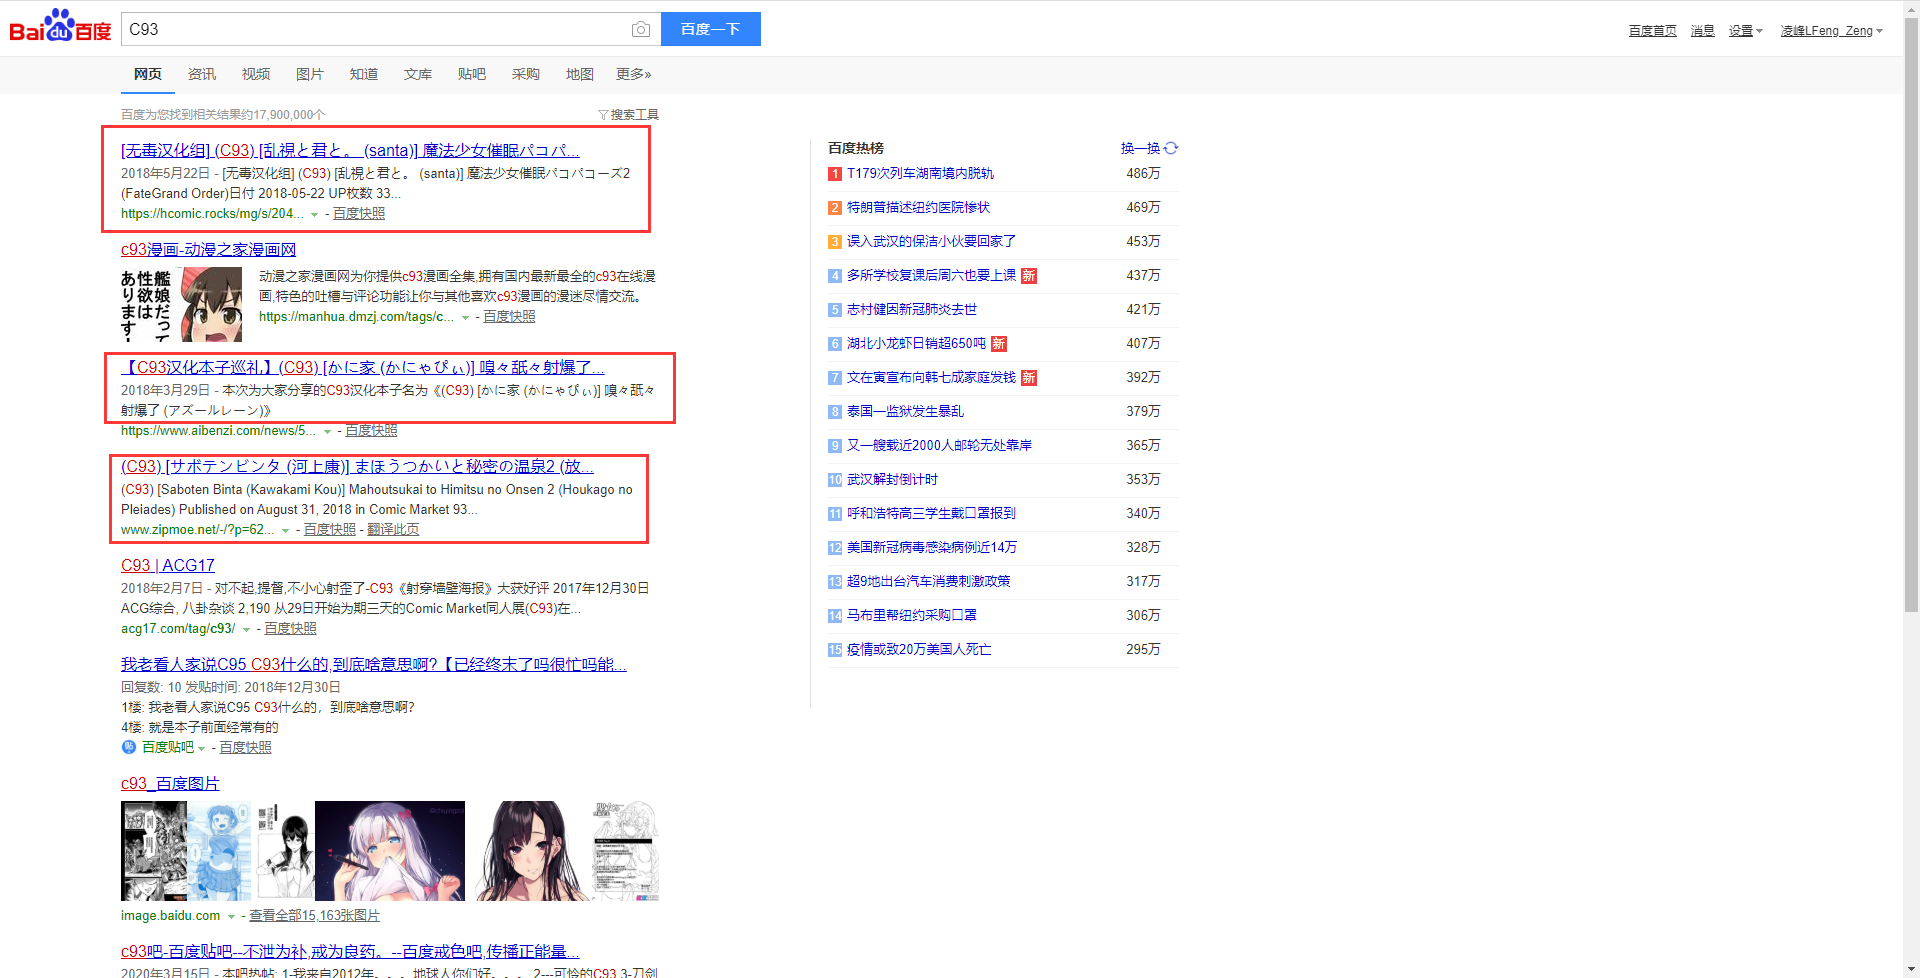This screenshot has width=1920, height=978.
Task: Open hot topic 超9地出台汽车消费刺激政策
Action: (x=928, y=582)
